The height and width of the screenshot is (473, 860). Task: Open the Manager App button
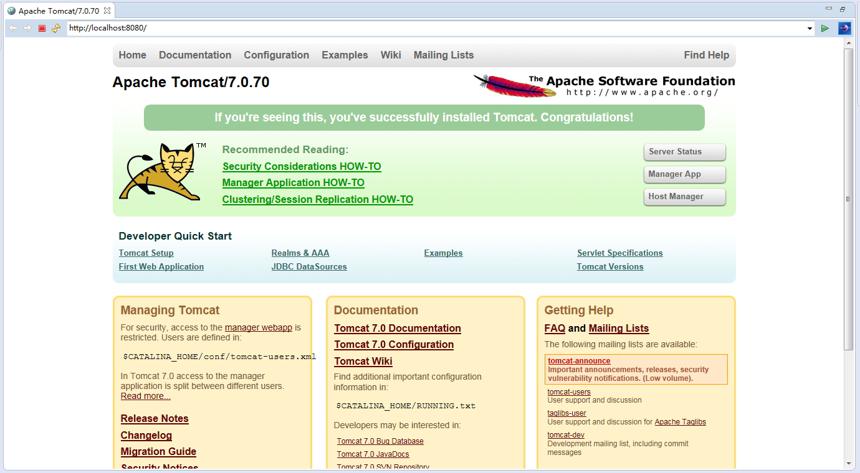click(x=684, y=174)
